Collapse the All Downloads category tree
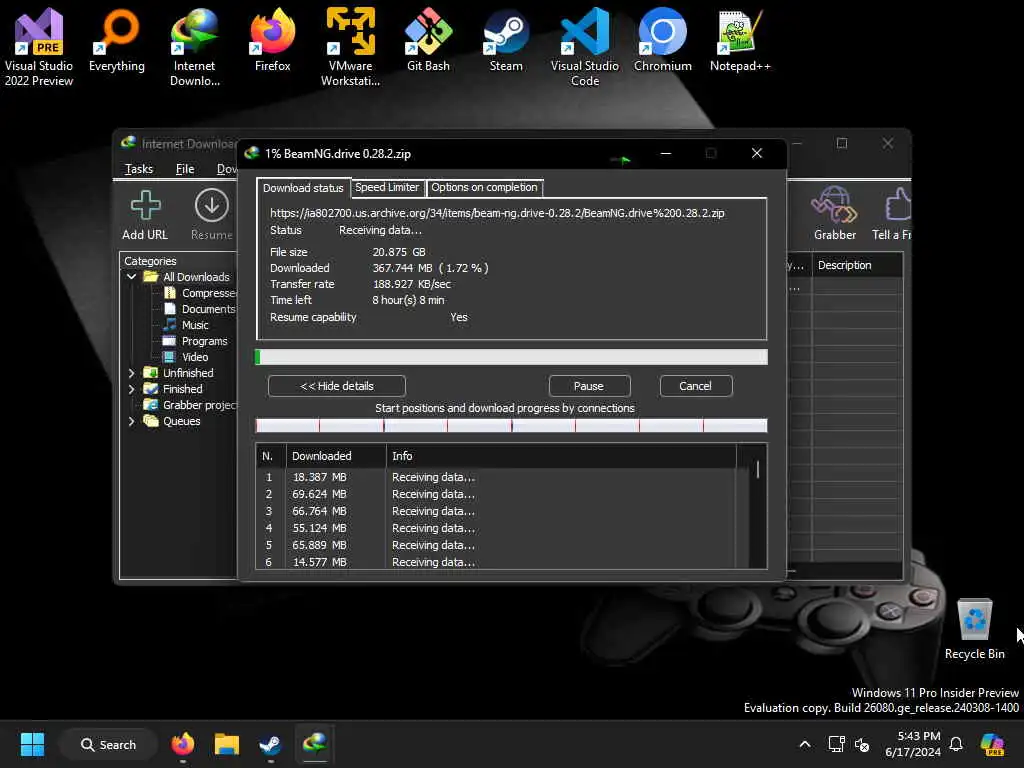The image size is (1024, 768). (x=131, y=277)
